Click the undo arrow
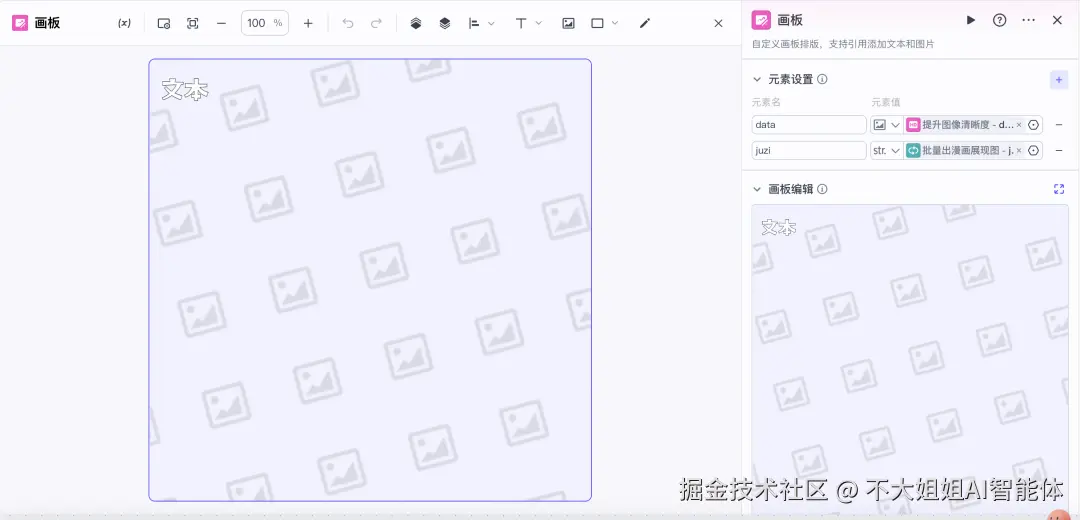Image resolution: width=1080 pixels, height=520 pixels. (x=348, y=23)
